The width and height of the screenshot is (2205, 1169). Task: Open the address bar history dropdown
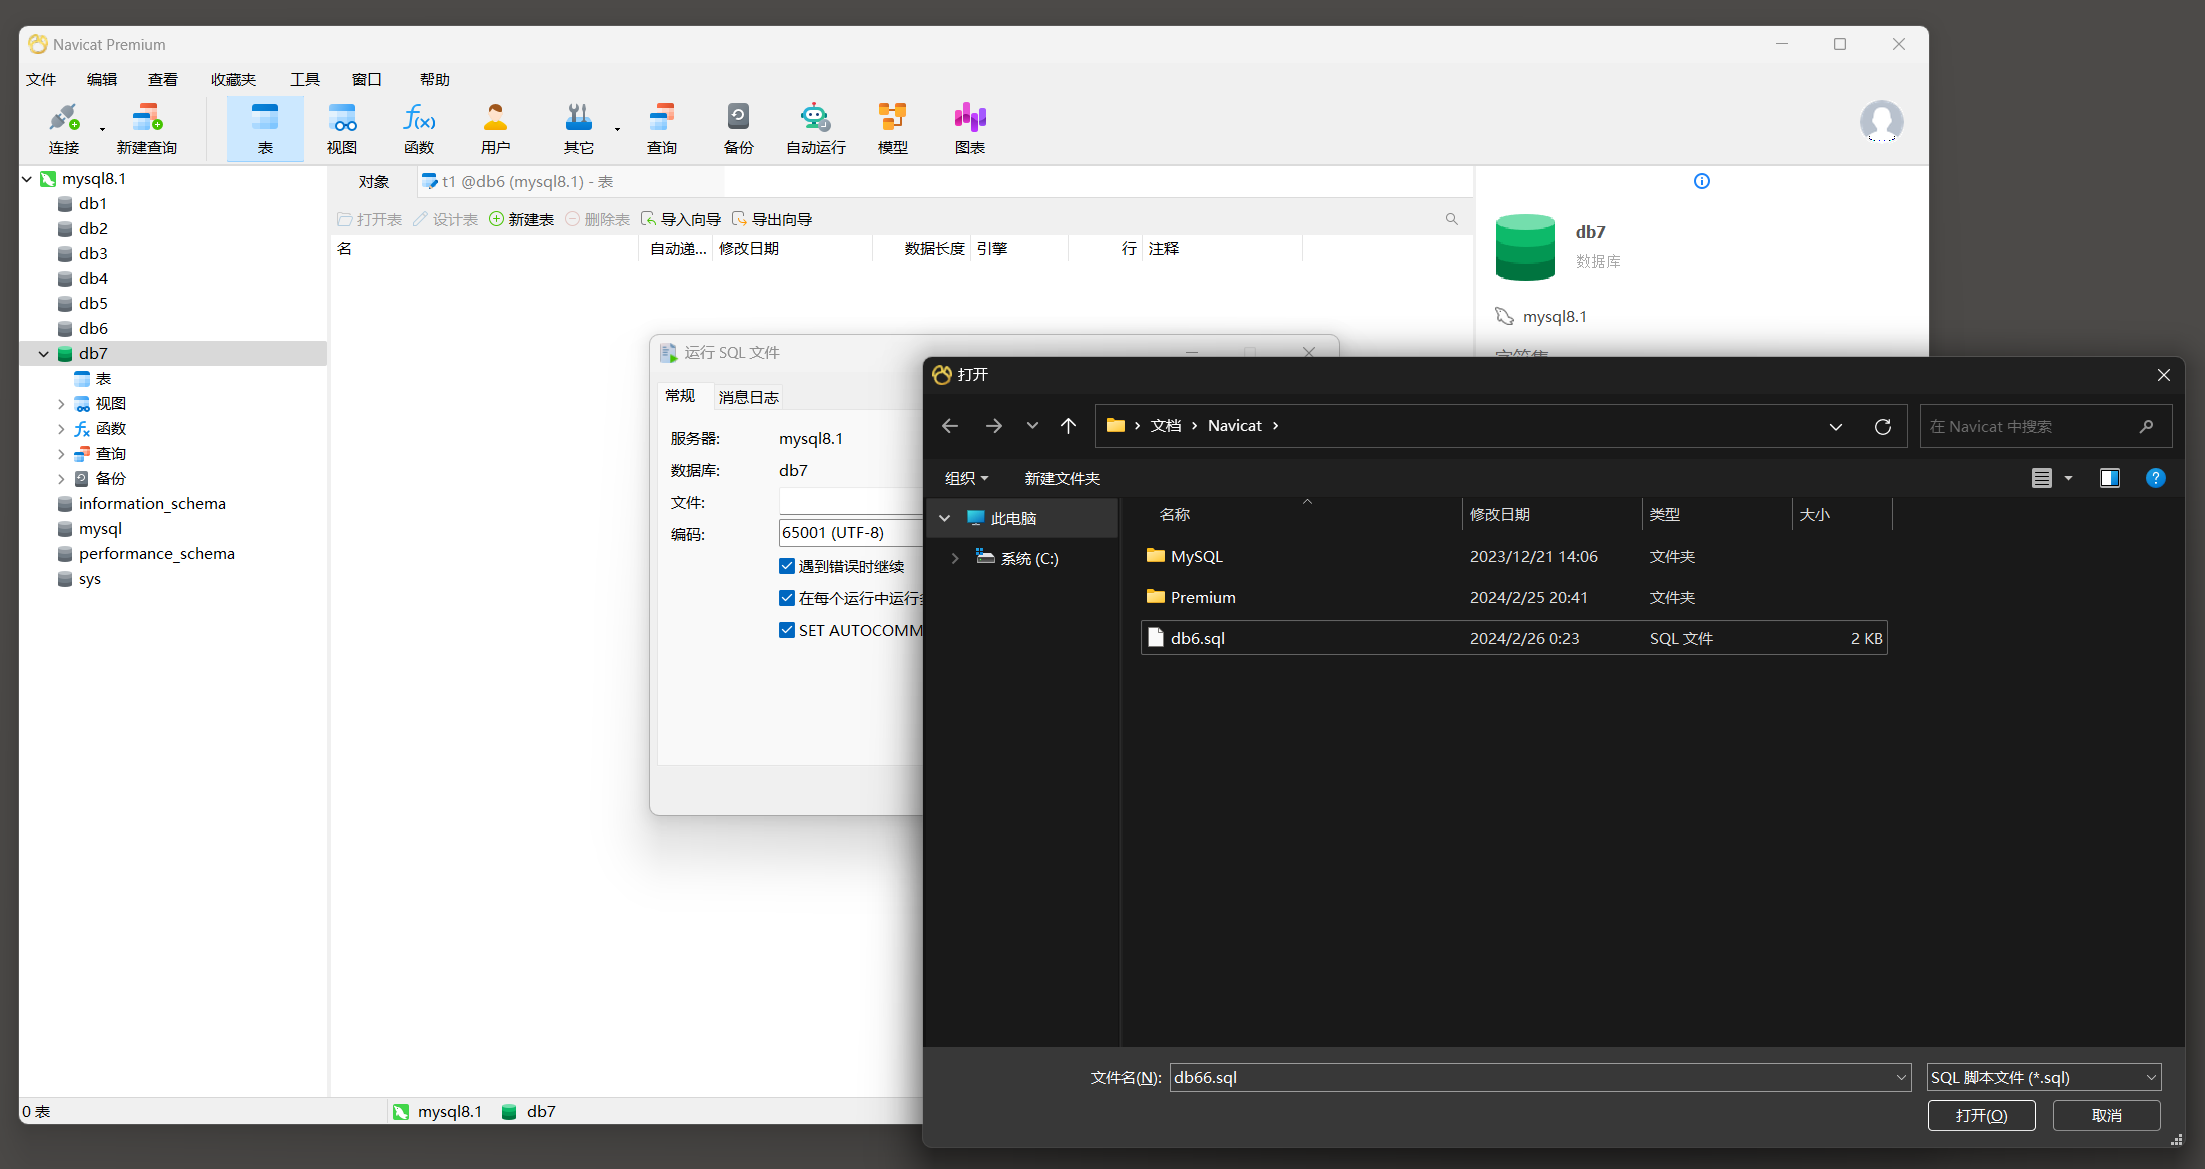(1836, 427)
